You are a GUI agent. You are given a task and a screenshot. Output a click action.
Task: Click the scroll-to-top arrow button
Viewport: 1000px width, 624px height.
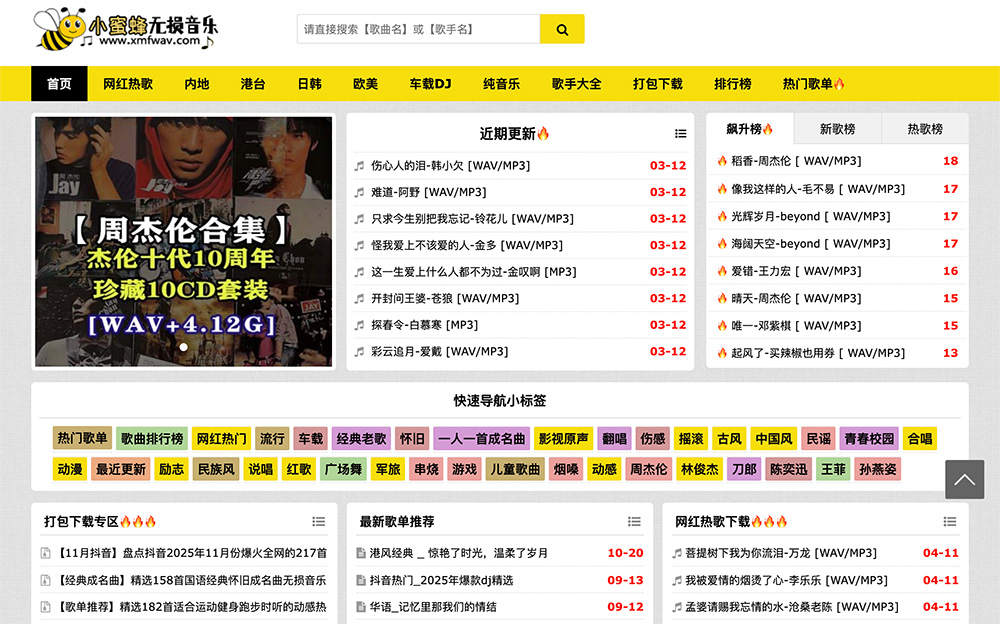tap(964, 480)
